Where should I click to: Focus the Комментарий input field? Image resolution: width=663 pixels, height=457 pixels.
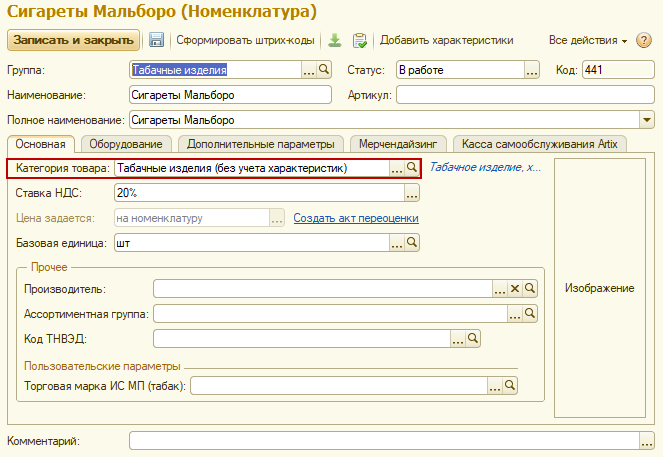(384, 441)
